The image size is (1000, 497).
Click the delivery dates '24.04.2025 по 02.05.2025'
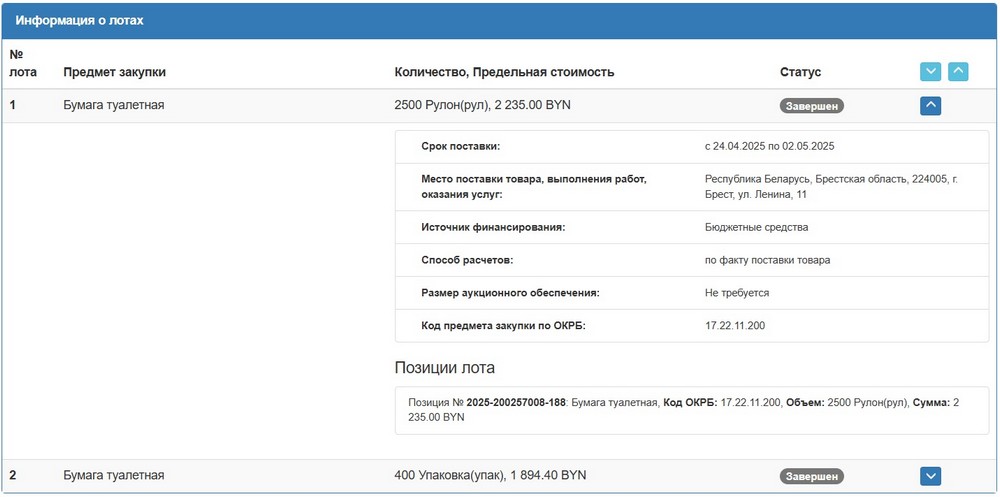coord(769,146)
